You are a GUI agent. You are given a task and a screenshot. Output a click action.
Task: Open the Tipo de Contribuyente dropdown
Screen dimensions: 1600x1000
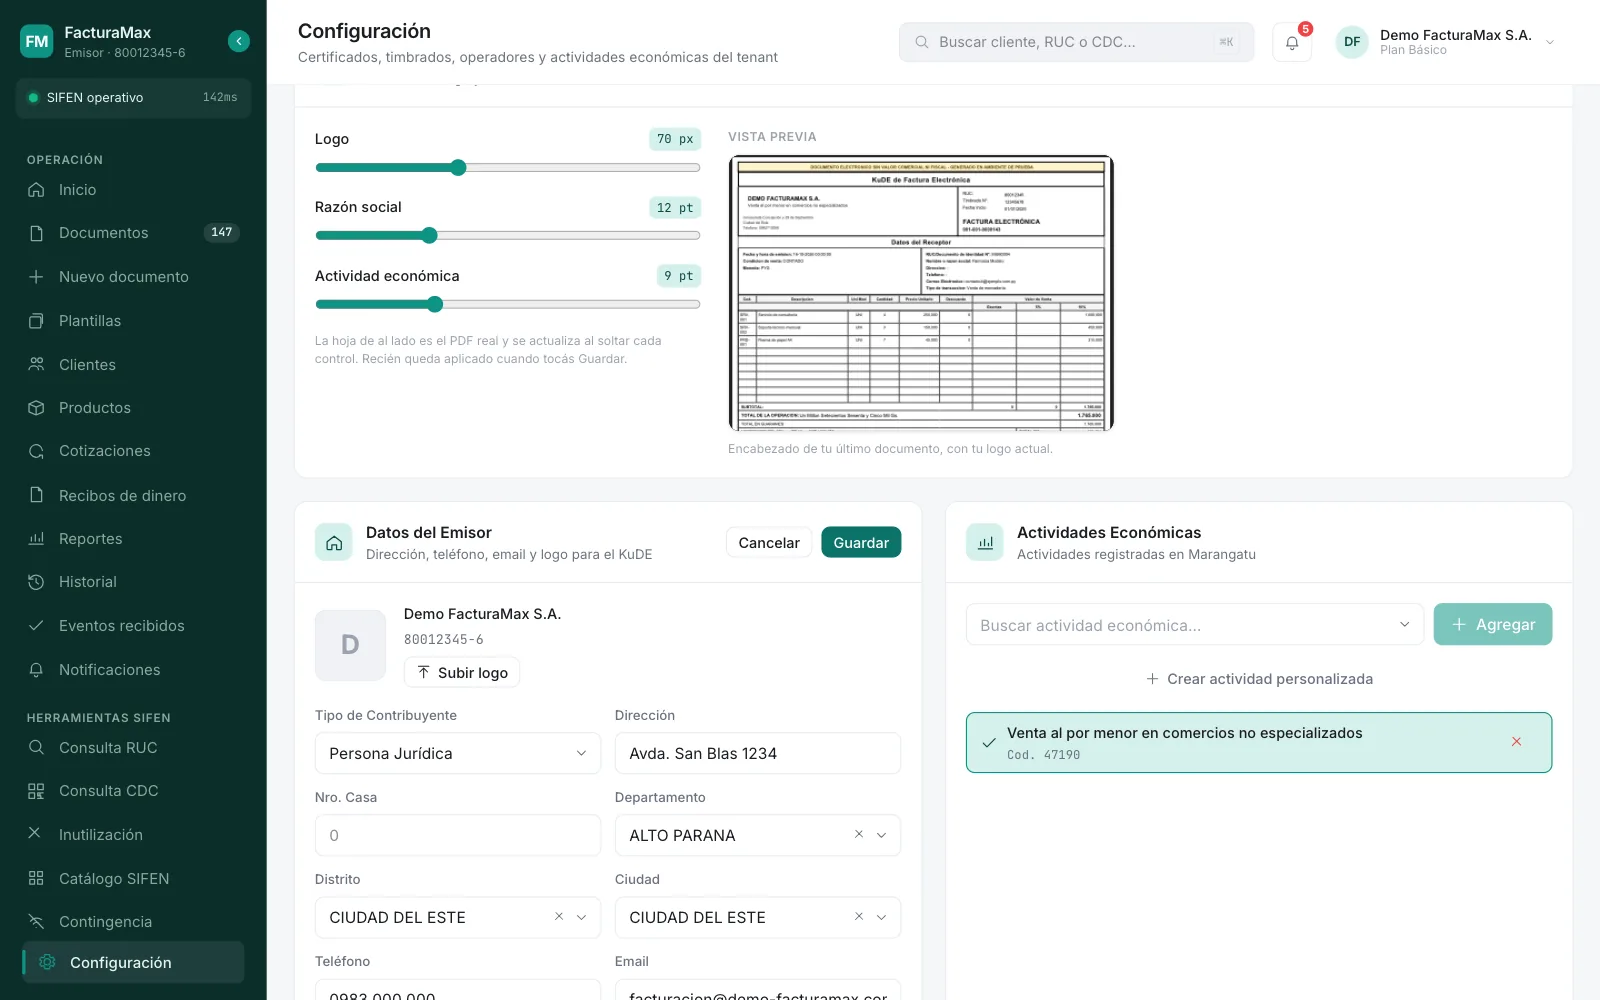[x=458, y=753]
